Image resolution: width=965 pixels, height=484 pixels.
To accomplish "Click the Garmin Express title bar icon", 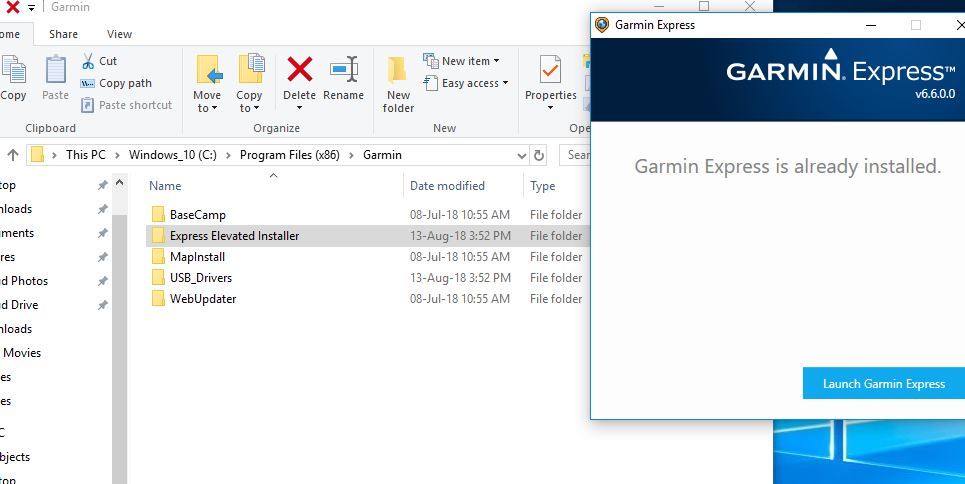I will 602,25.
